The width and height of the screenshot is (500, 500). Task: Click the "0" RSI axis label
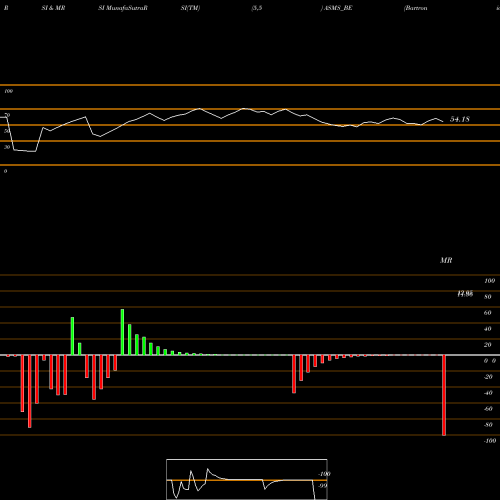5,171
